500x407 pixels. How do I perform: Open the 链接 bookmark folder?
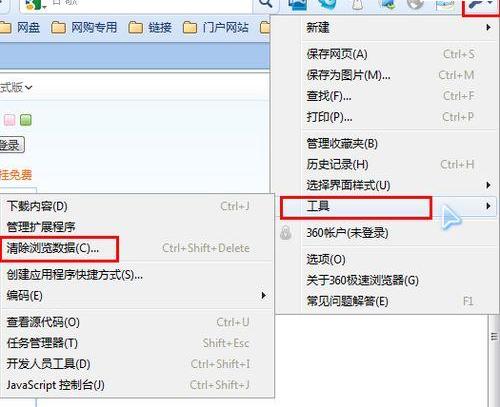tap(150, 27)
